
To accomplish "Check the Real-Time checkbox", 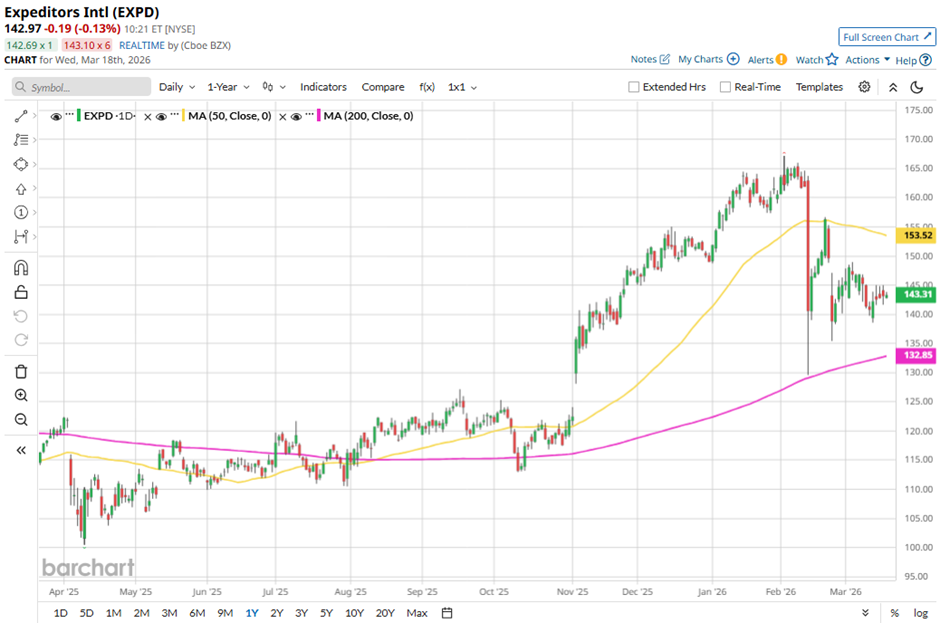I will point(726,87).
